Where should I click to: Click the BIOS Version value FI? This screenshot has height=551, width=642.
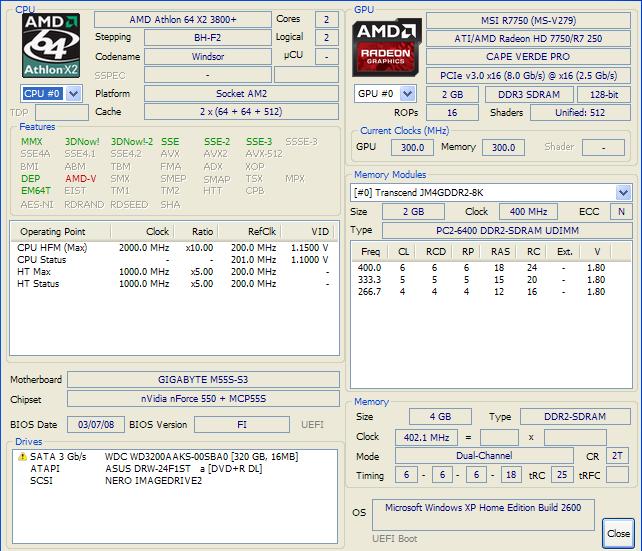pos(242,425)
